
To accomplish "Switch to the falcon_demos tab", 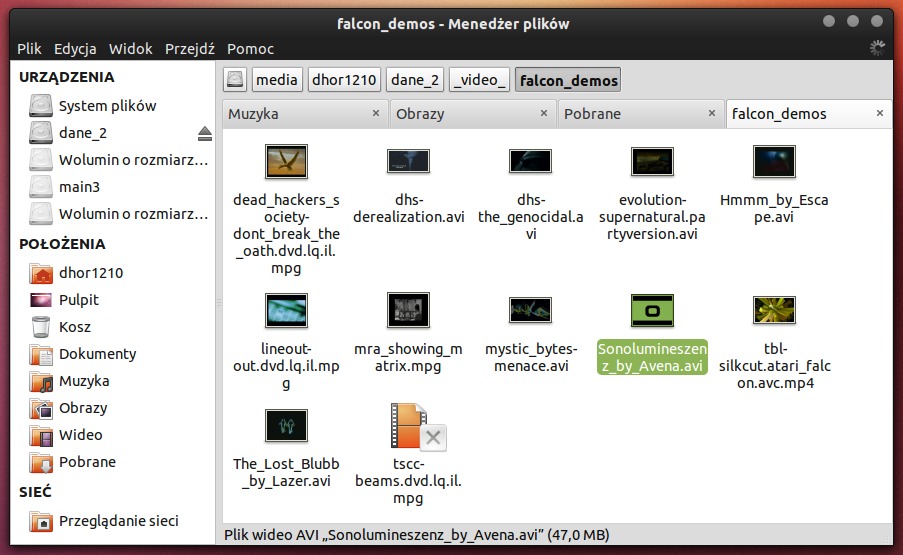I will pyautogui.click(x=809, y=114).
